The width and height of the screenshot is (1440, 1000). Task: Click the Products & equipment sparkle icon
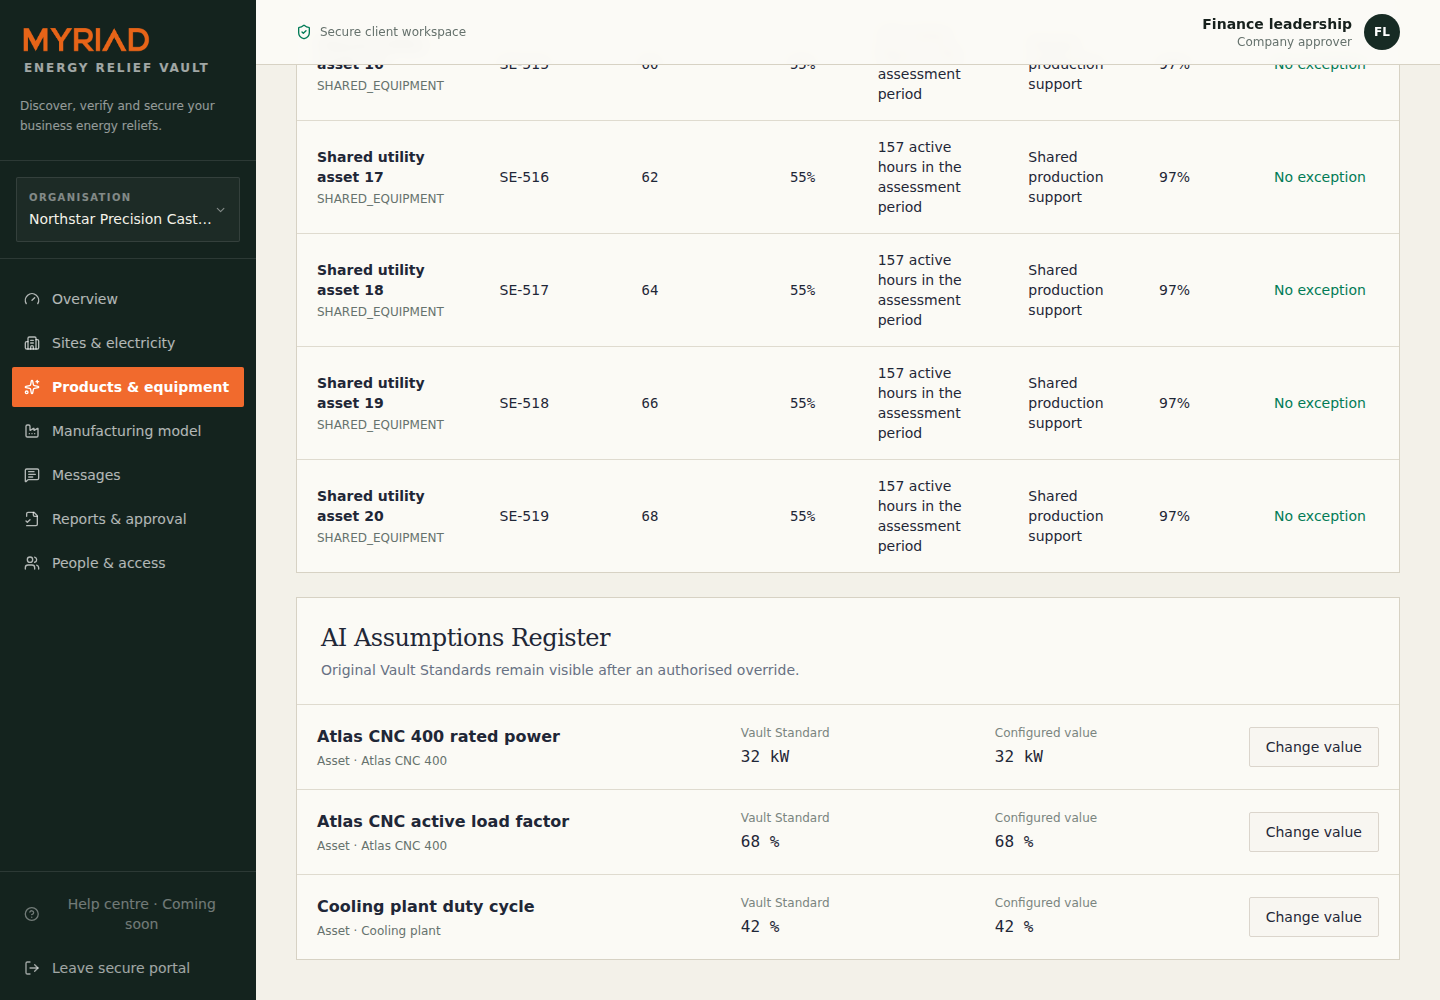[32, 387]
